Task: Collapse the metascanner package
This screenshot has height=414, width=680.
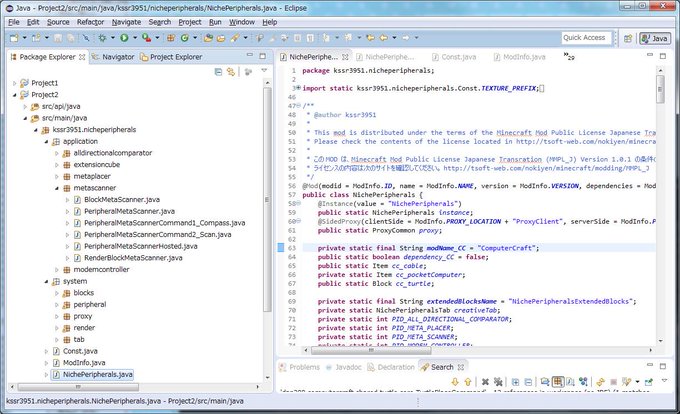Action: point(56,188)
